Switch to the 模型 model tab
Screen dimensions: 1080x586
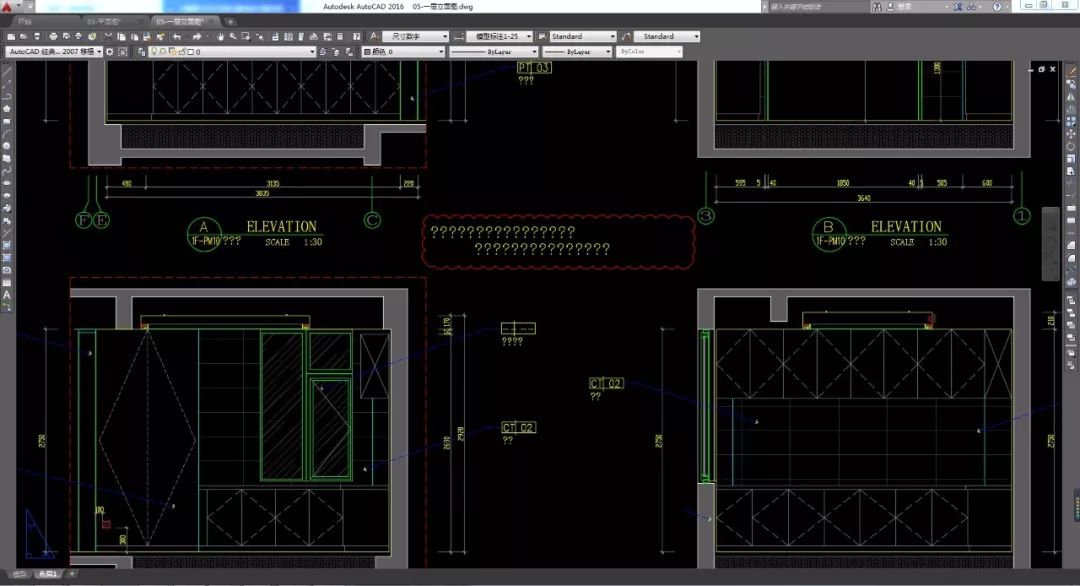(20, 574)
